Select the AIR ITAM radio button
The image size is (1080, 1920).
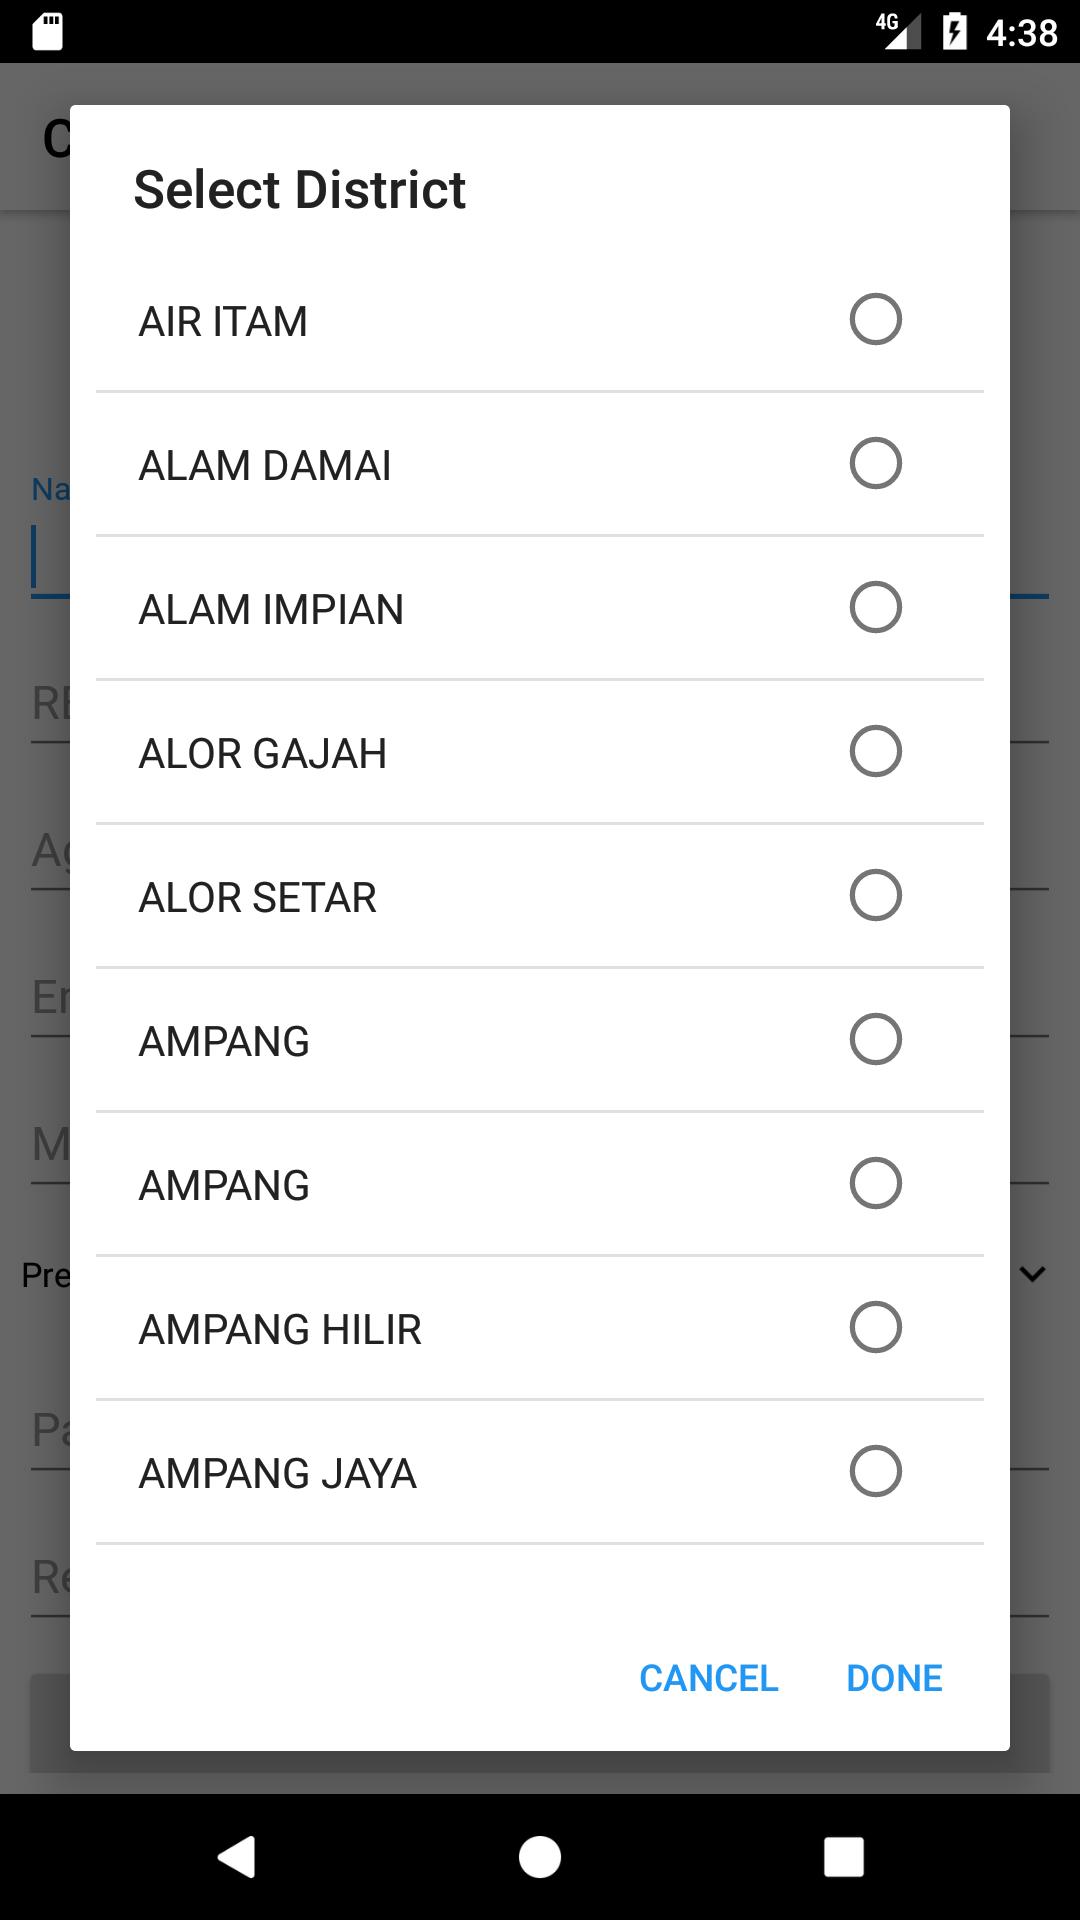click(x=875, y=320)
